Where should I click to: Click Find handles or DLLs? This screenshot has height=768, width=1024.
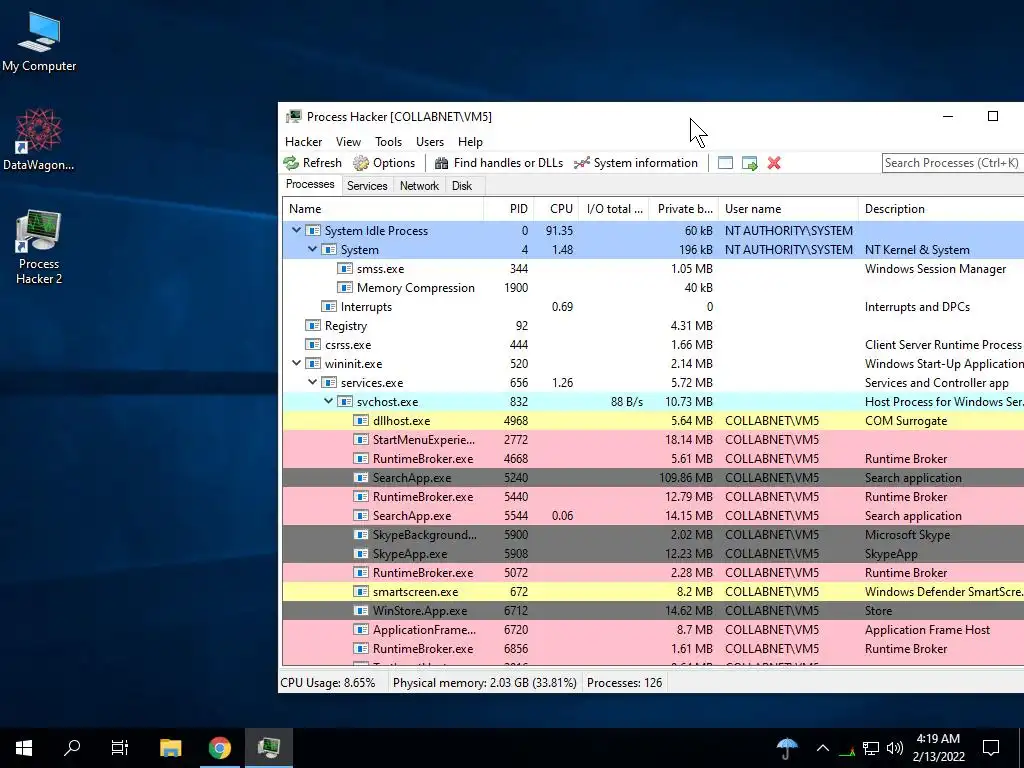click(499, 163)
